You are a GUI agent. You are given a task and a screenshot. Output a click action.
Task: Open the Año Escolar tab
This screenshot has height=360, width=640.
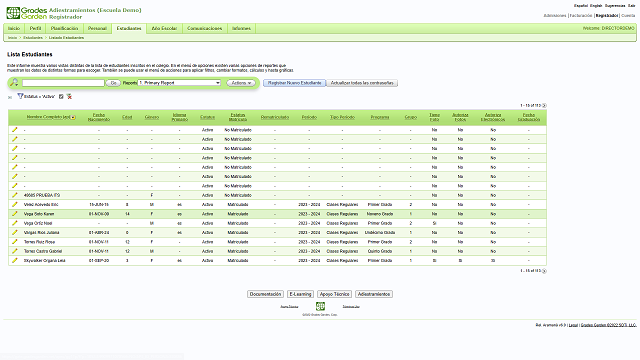tap(164, 28)
